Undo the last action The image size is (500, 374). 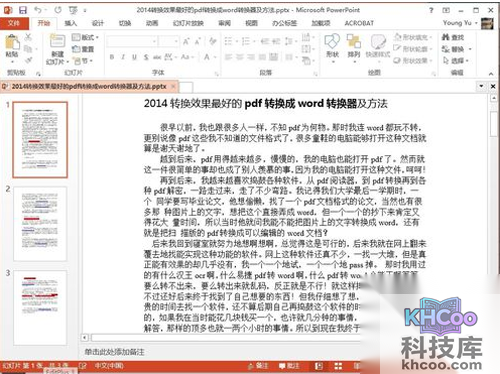pyautogui.click(x=38, y=10)
